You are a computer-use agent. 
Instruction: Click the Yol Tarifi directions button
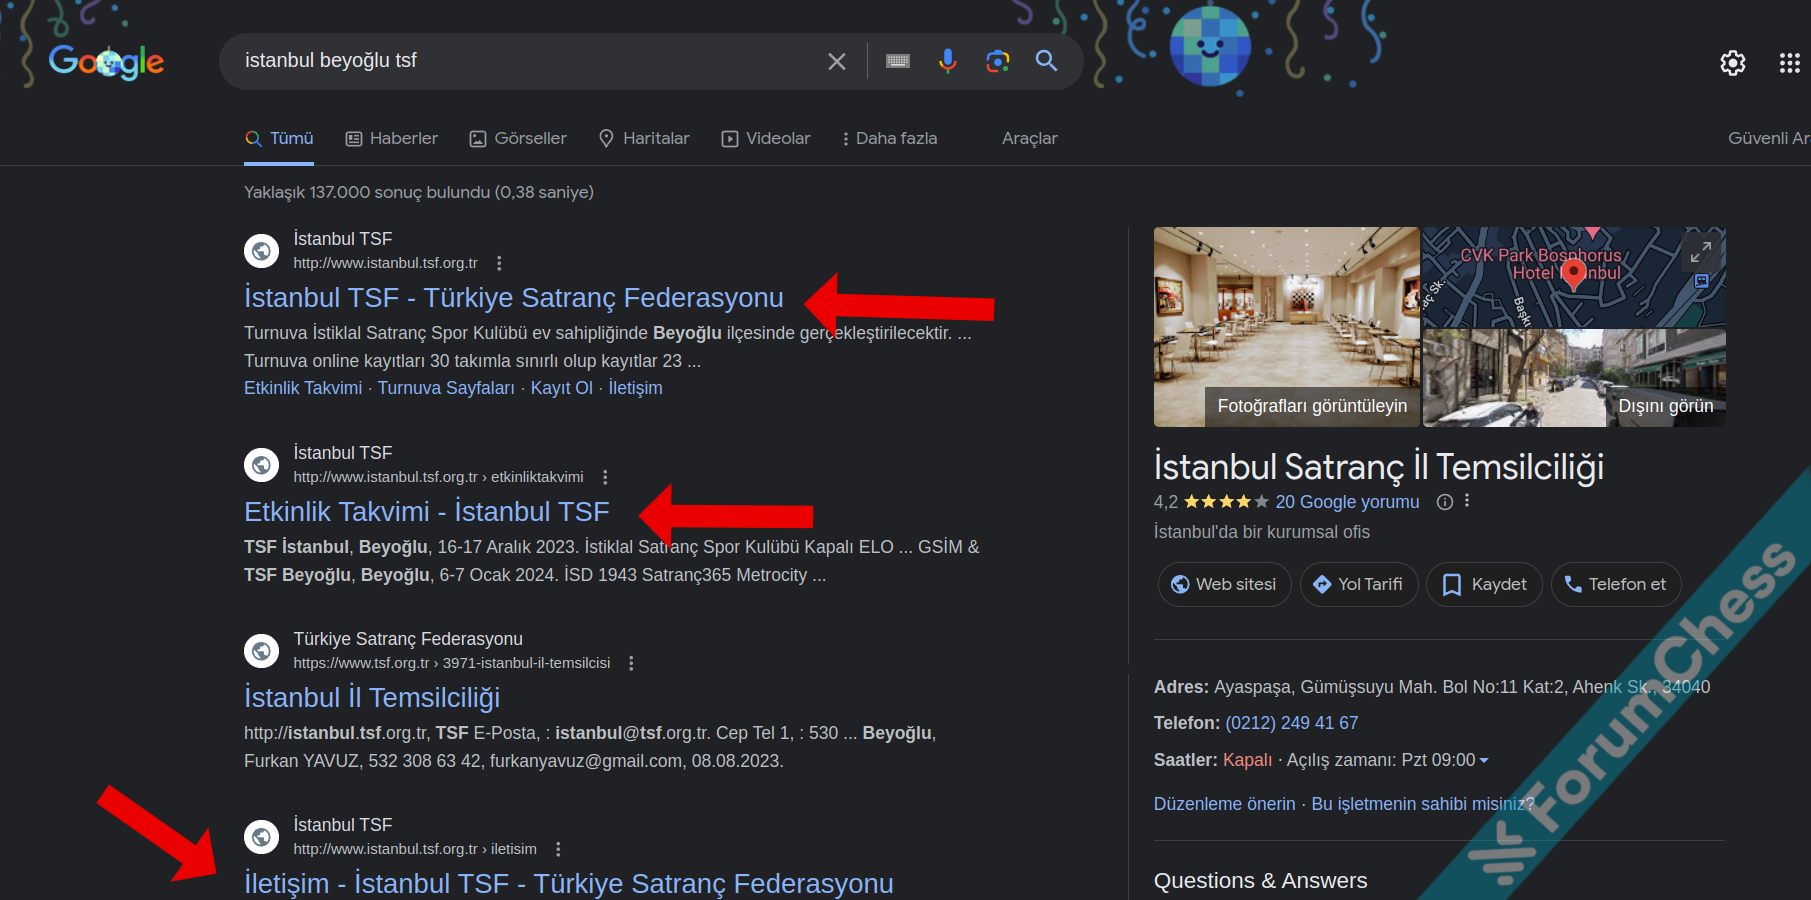click(x=1357, y=584)
